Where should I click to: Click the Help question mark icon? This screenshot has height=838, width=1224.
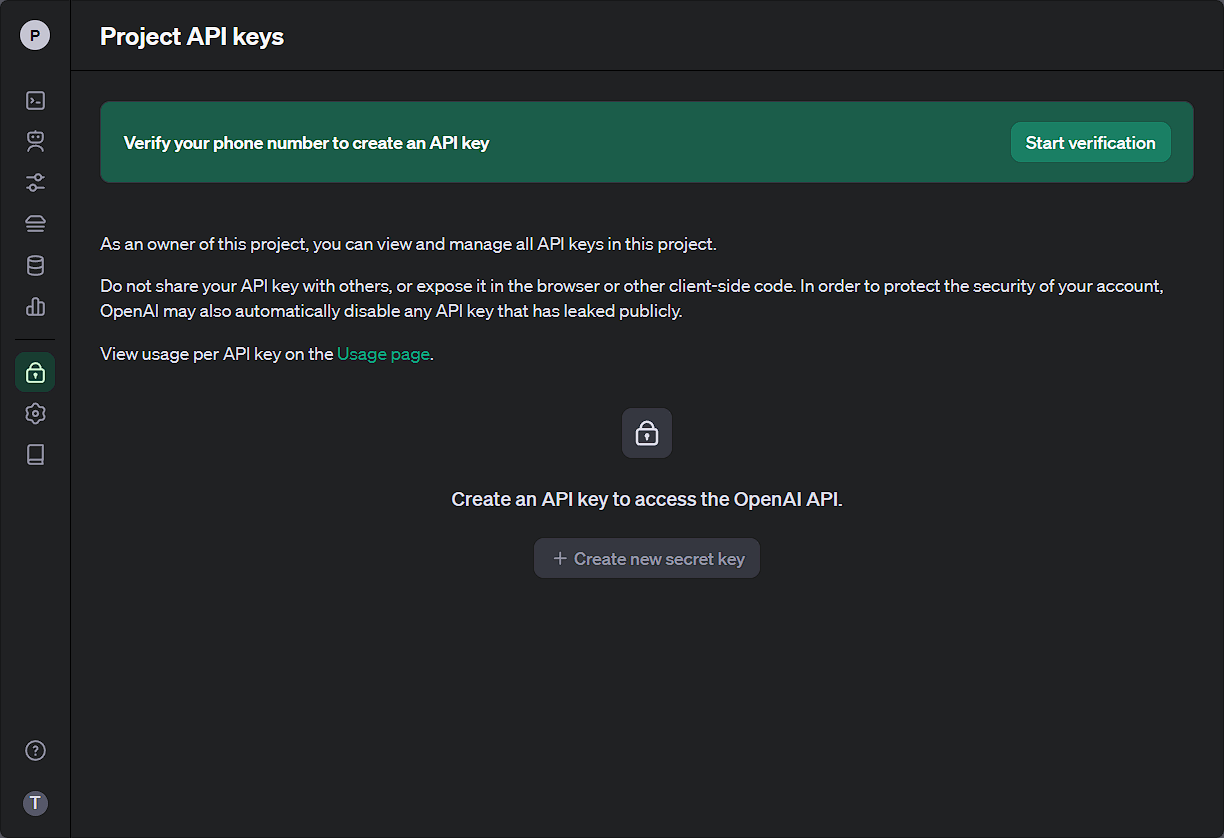click(x=35, y=751)
